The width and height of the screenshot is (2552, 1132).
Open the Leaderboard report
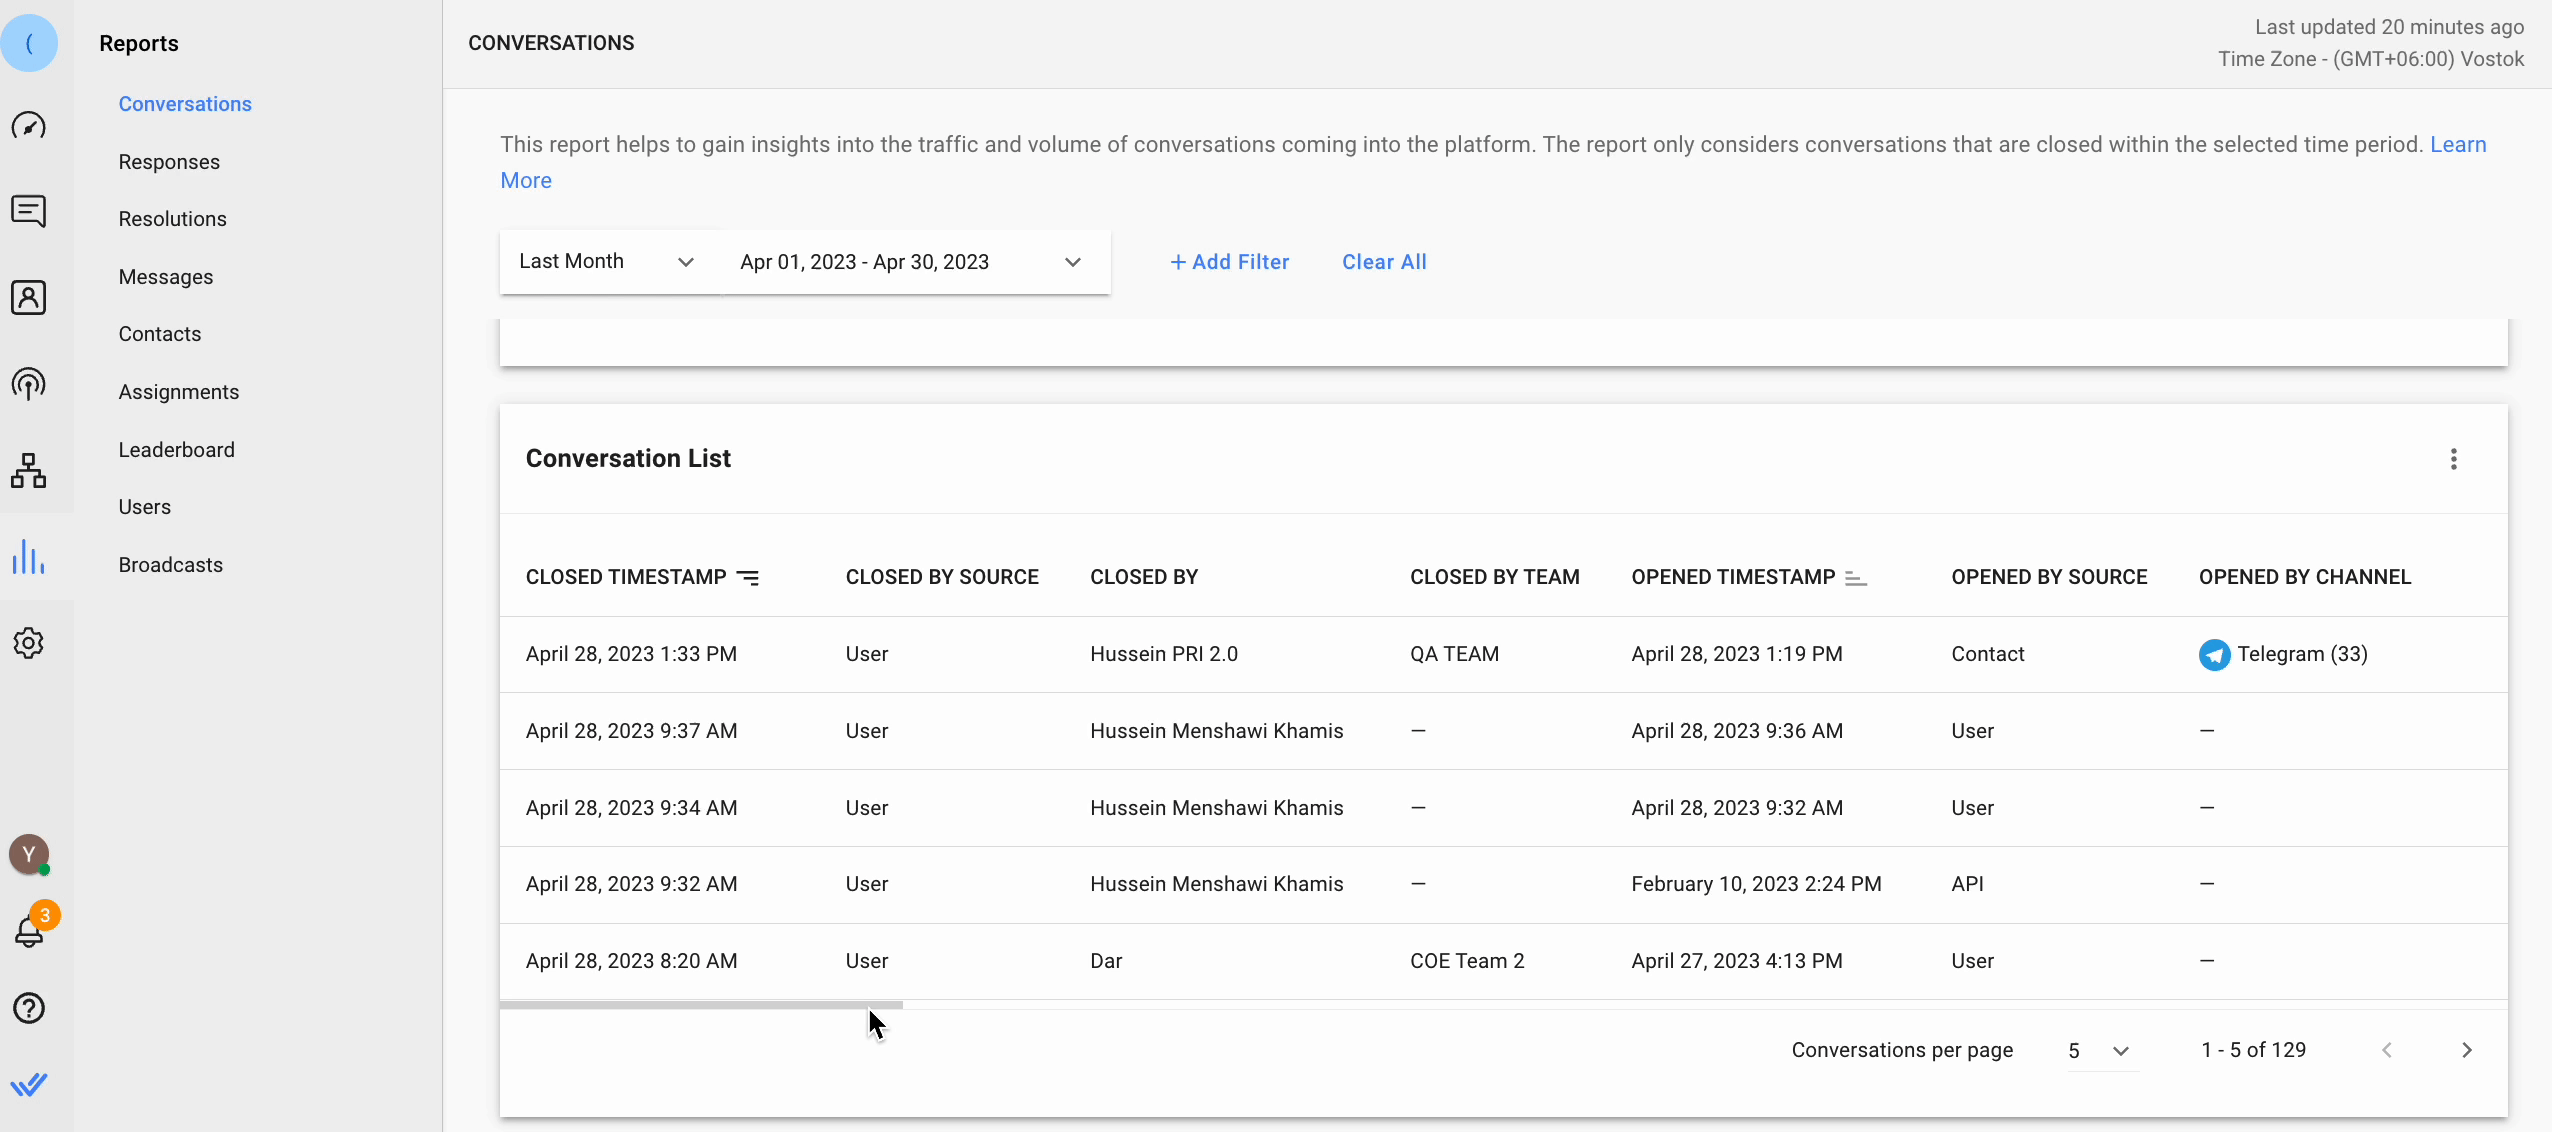176,450
